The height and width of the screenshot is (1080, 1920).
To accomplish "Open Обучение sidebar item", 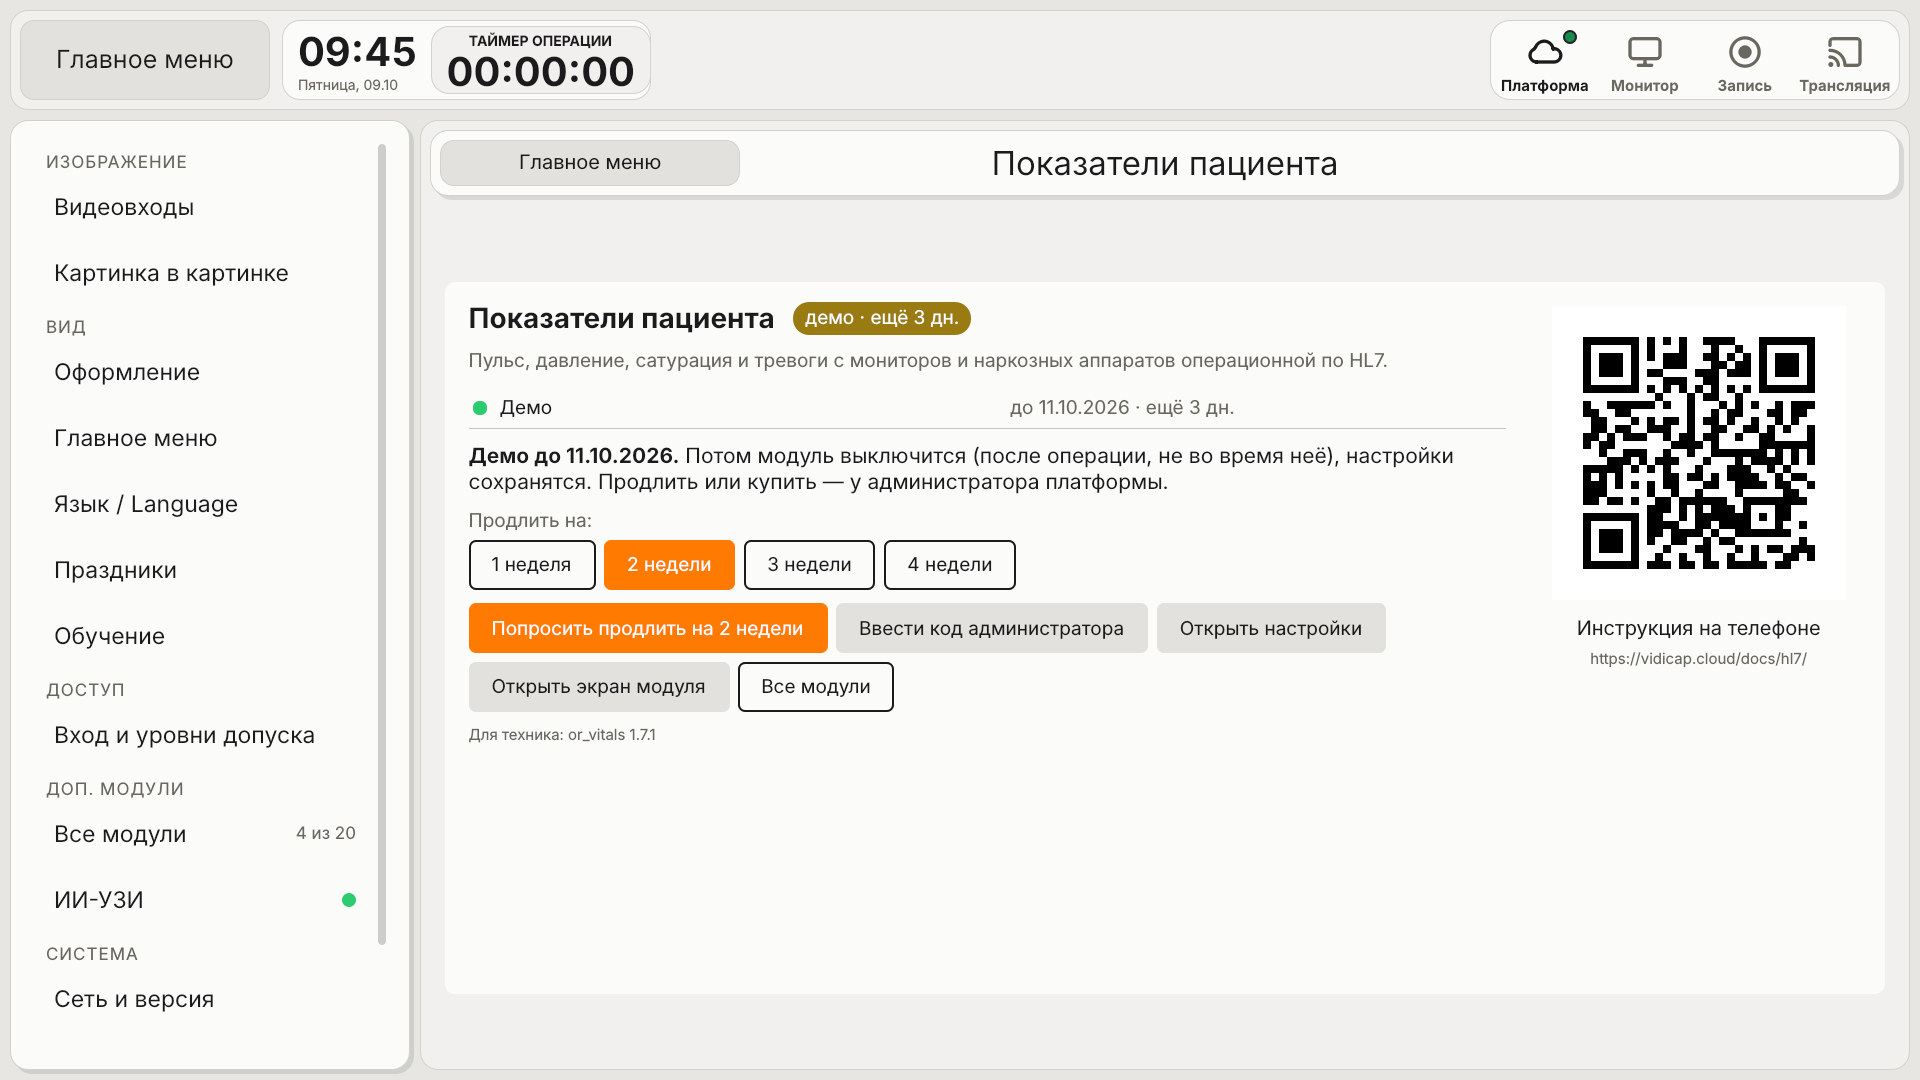I will (205, 636).
